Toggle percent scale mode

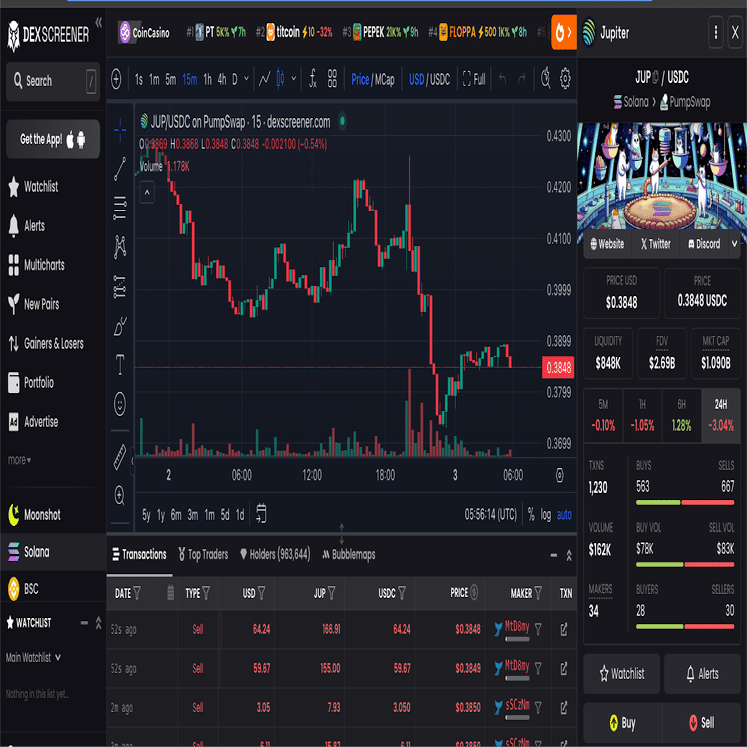coord(531,515)
